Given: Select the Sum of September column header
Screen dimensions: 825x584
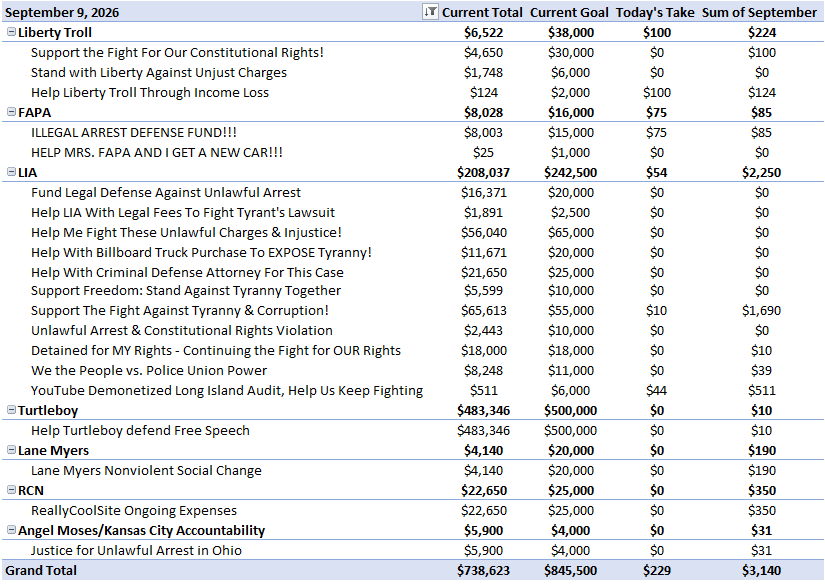Looking at the screenshot, I should tap(759, 12).
